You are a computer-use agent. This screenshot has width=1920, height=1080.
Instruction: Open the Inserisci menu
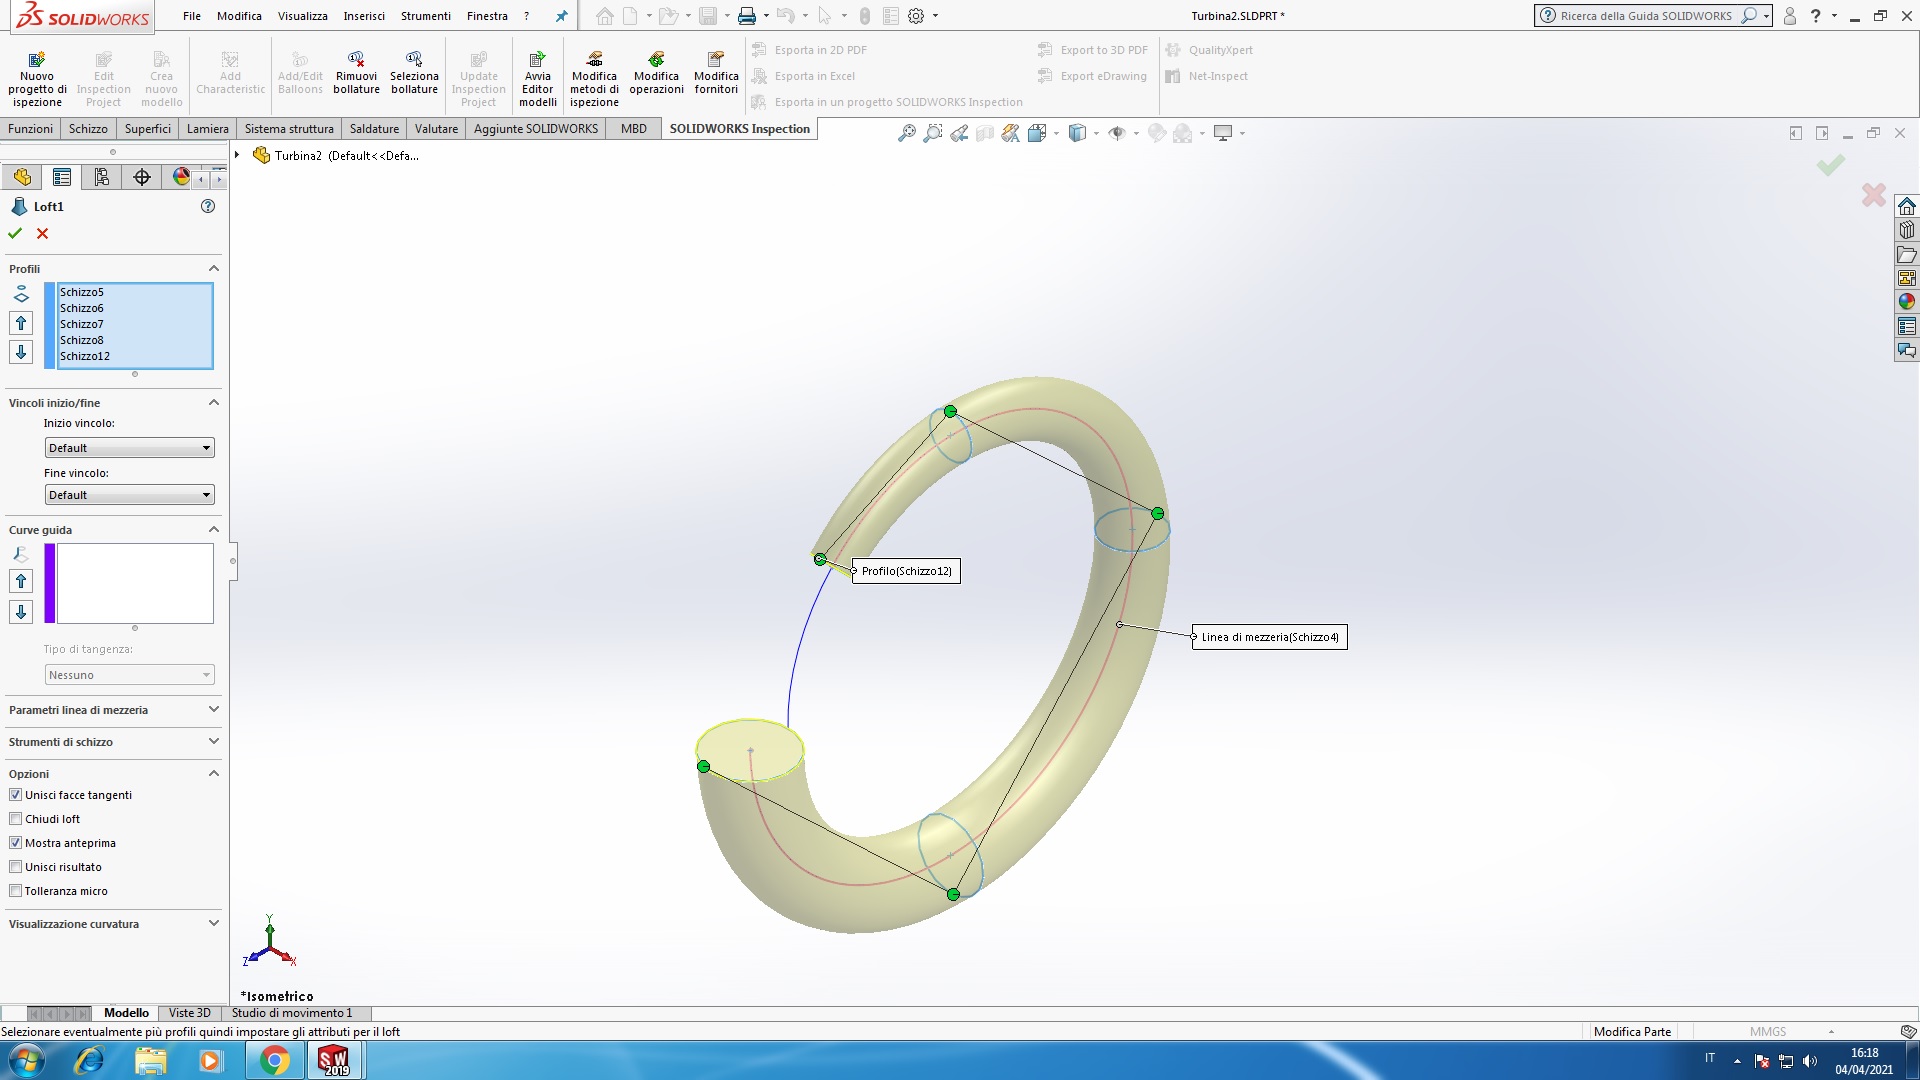pos(364,16)
